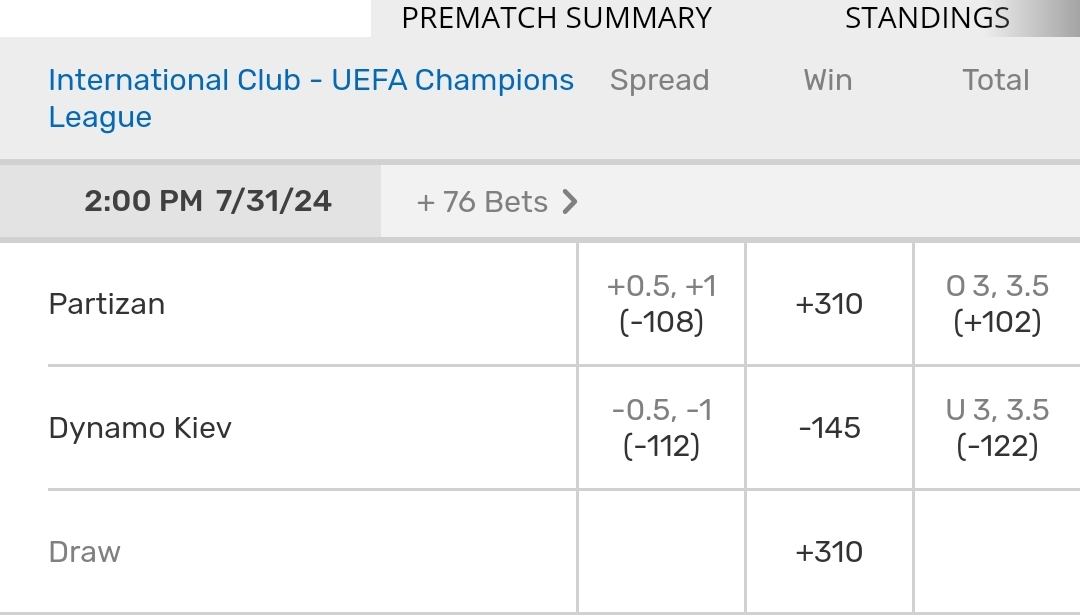Select Dynamo Kiev spread -0.5, -1 (-112)
The width and height of the screenshot is (1080, 615).
click(x=661, y=428)
